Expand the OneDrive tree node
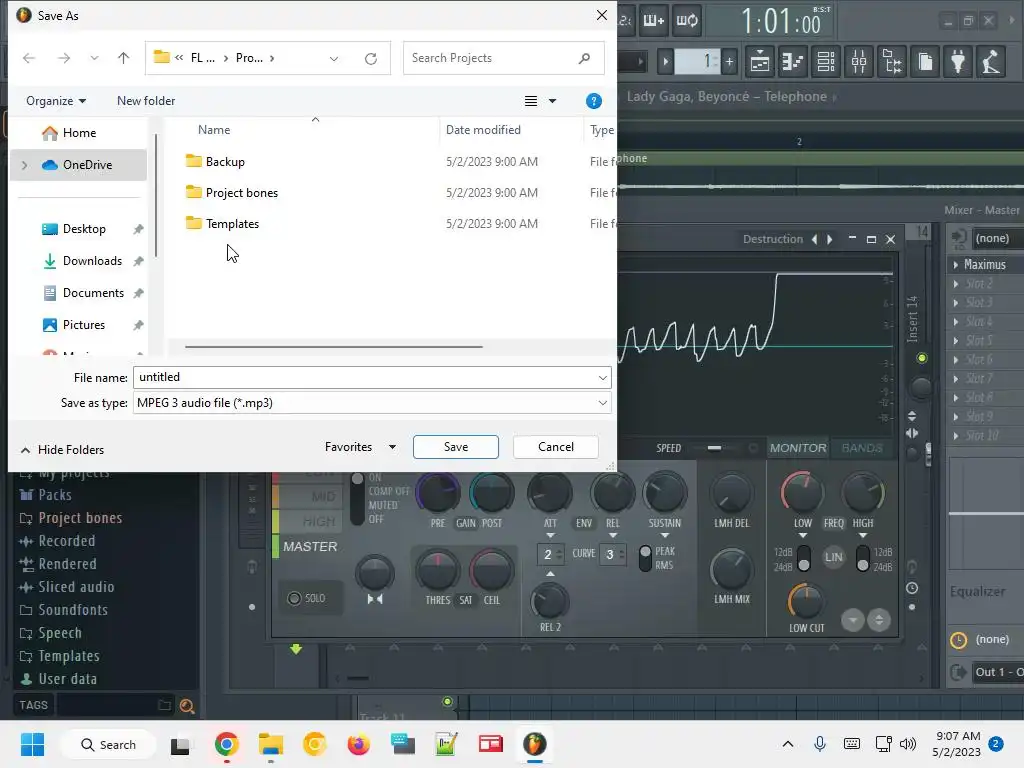 tap(25, 165)
